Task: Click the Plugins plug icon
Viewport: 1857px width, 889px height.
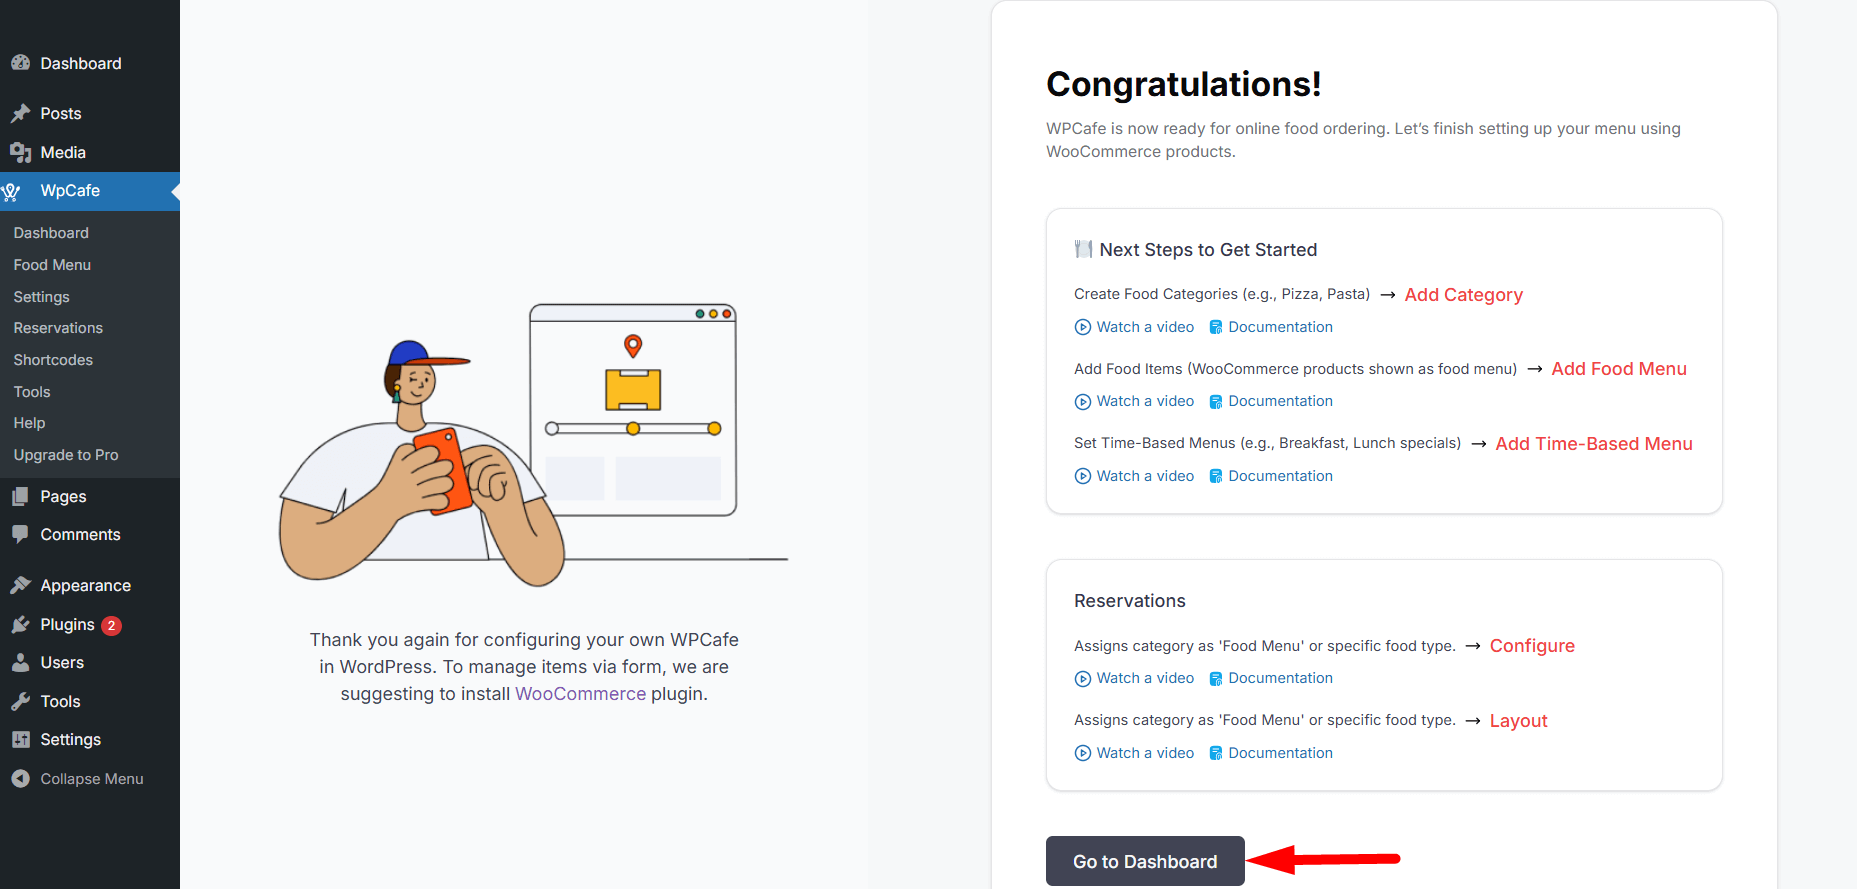Action: coord(20,625)
